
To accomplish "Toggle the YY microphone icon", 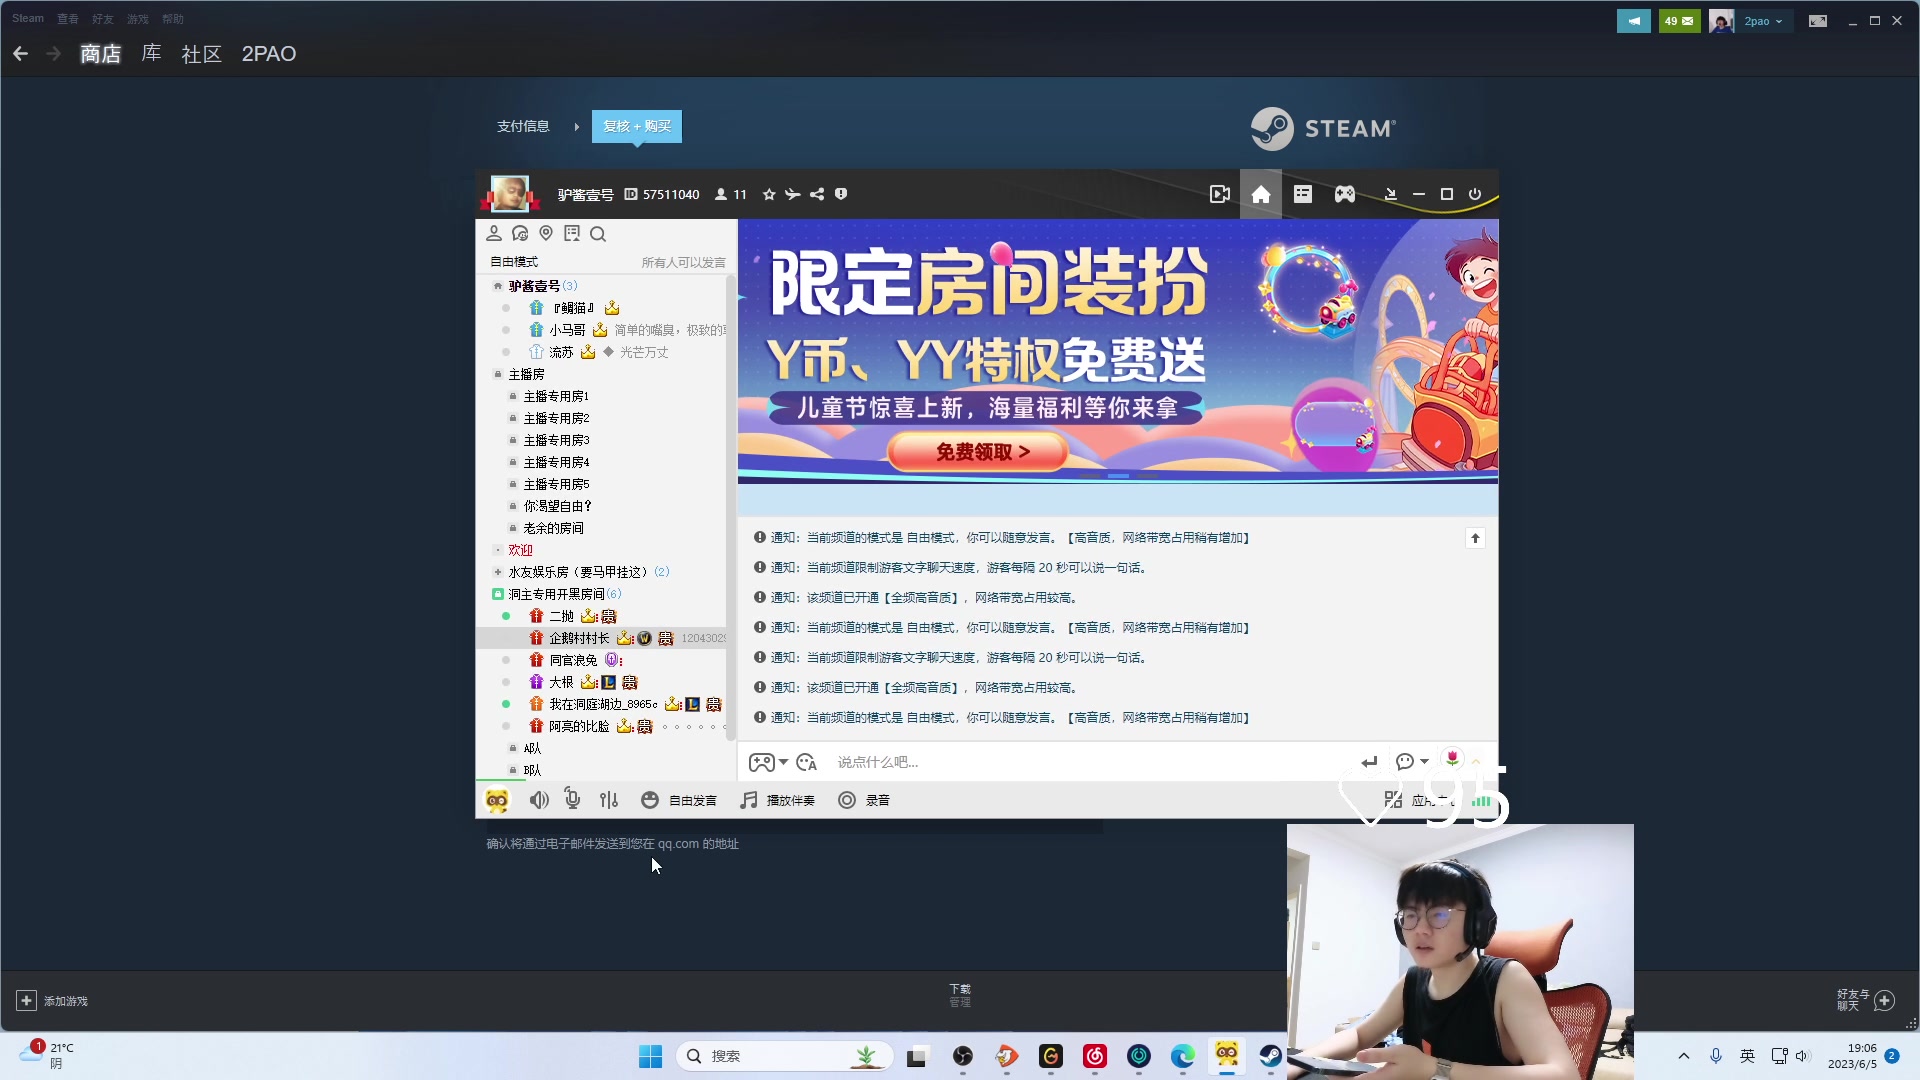I will point(572,799).
